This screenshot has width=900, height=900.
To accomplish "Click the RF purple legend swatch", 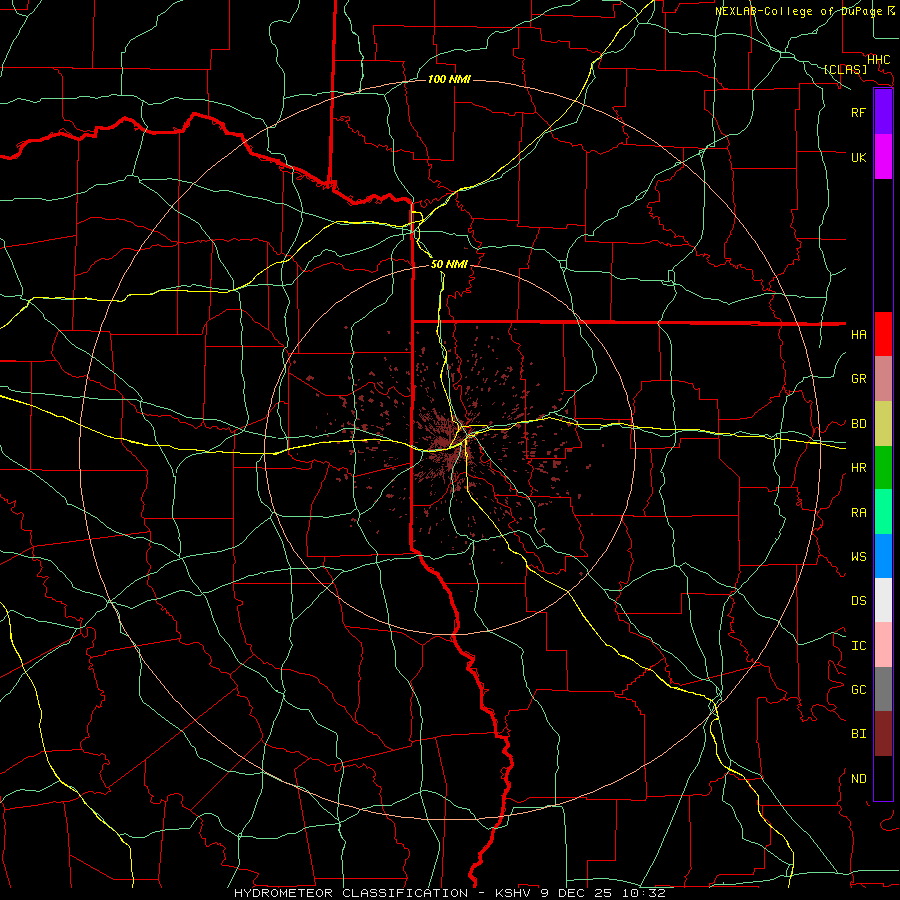I will 883,112.
